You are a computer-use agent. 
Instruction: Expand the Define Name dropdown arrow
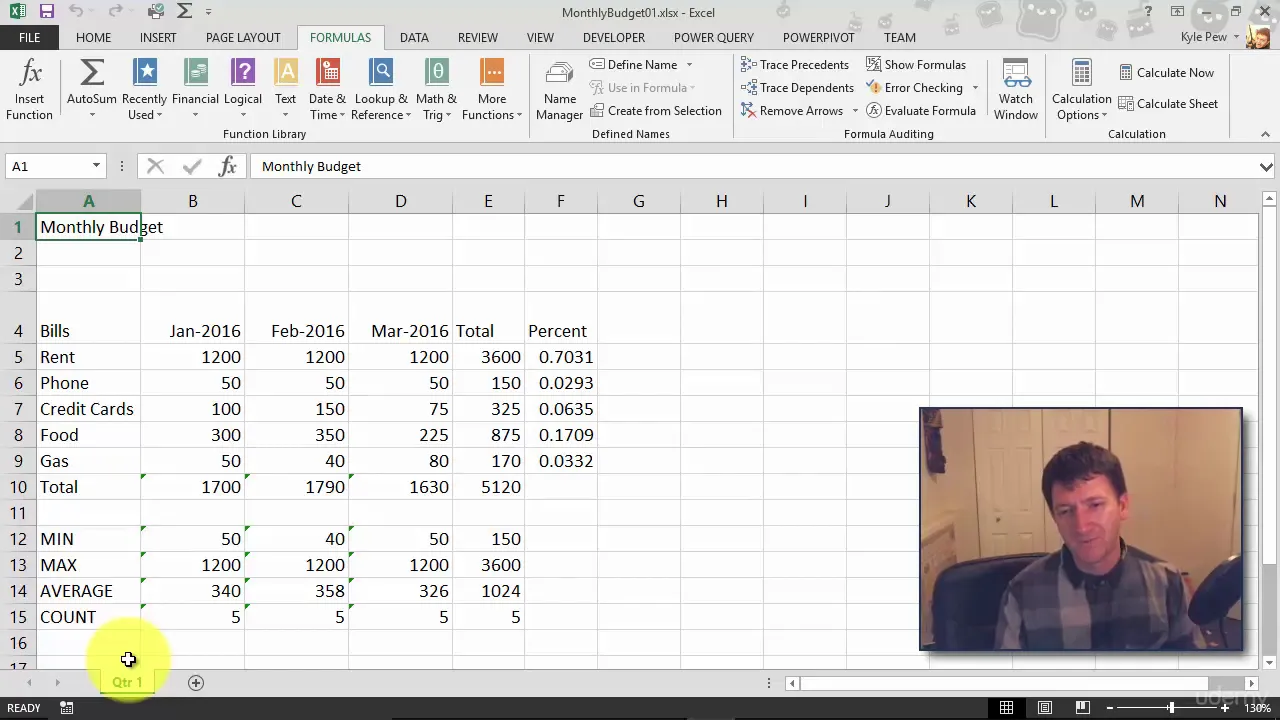tap(689, 64)
